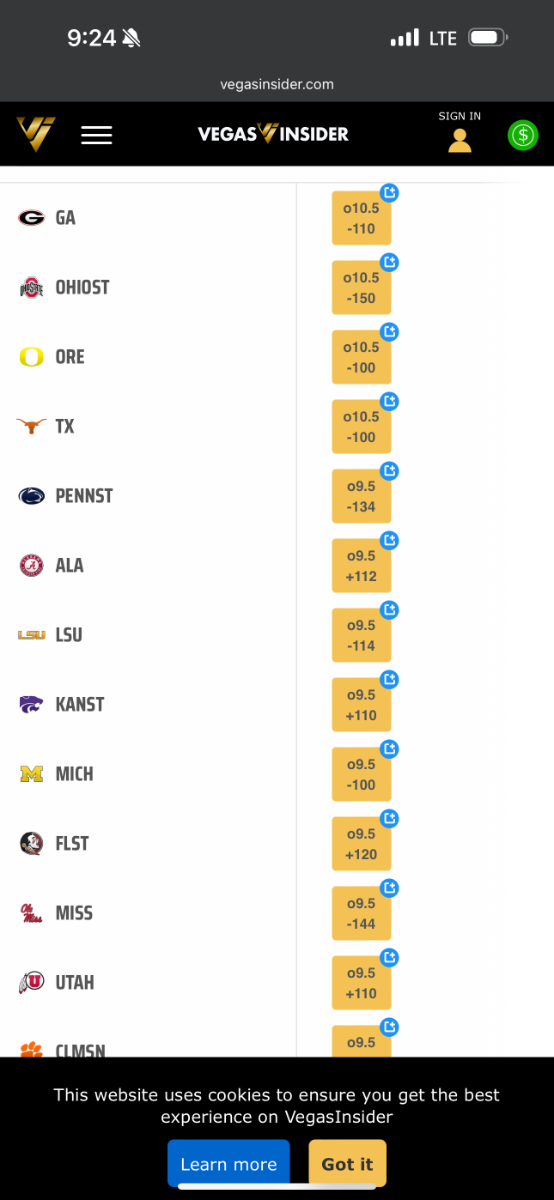554x1200 pixels.
Task: Tap the Texas longhorn logo
Action: 31,426
